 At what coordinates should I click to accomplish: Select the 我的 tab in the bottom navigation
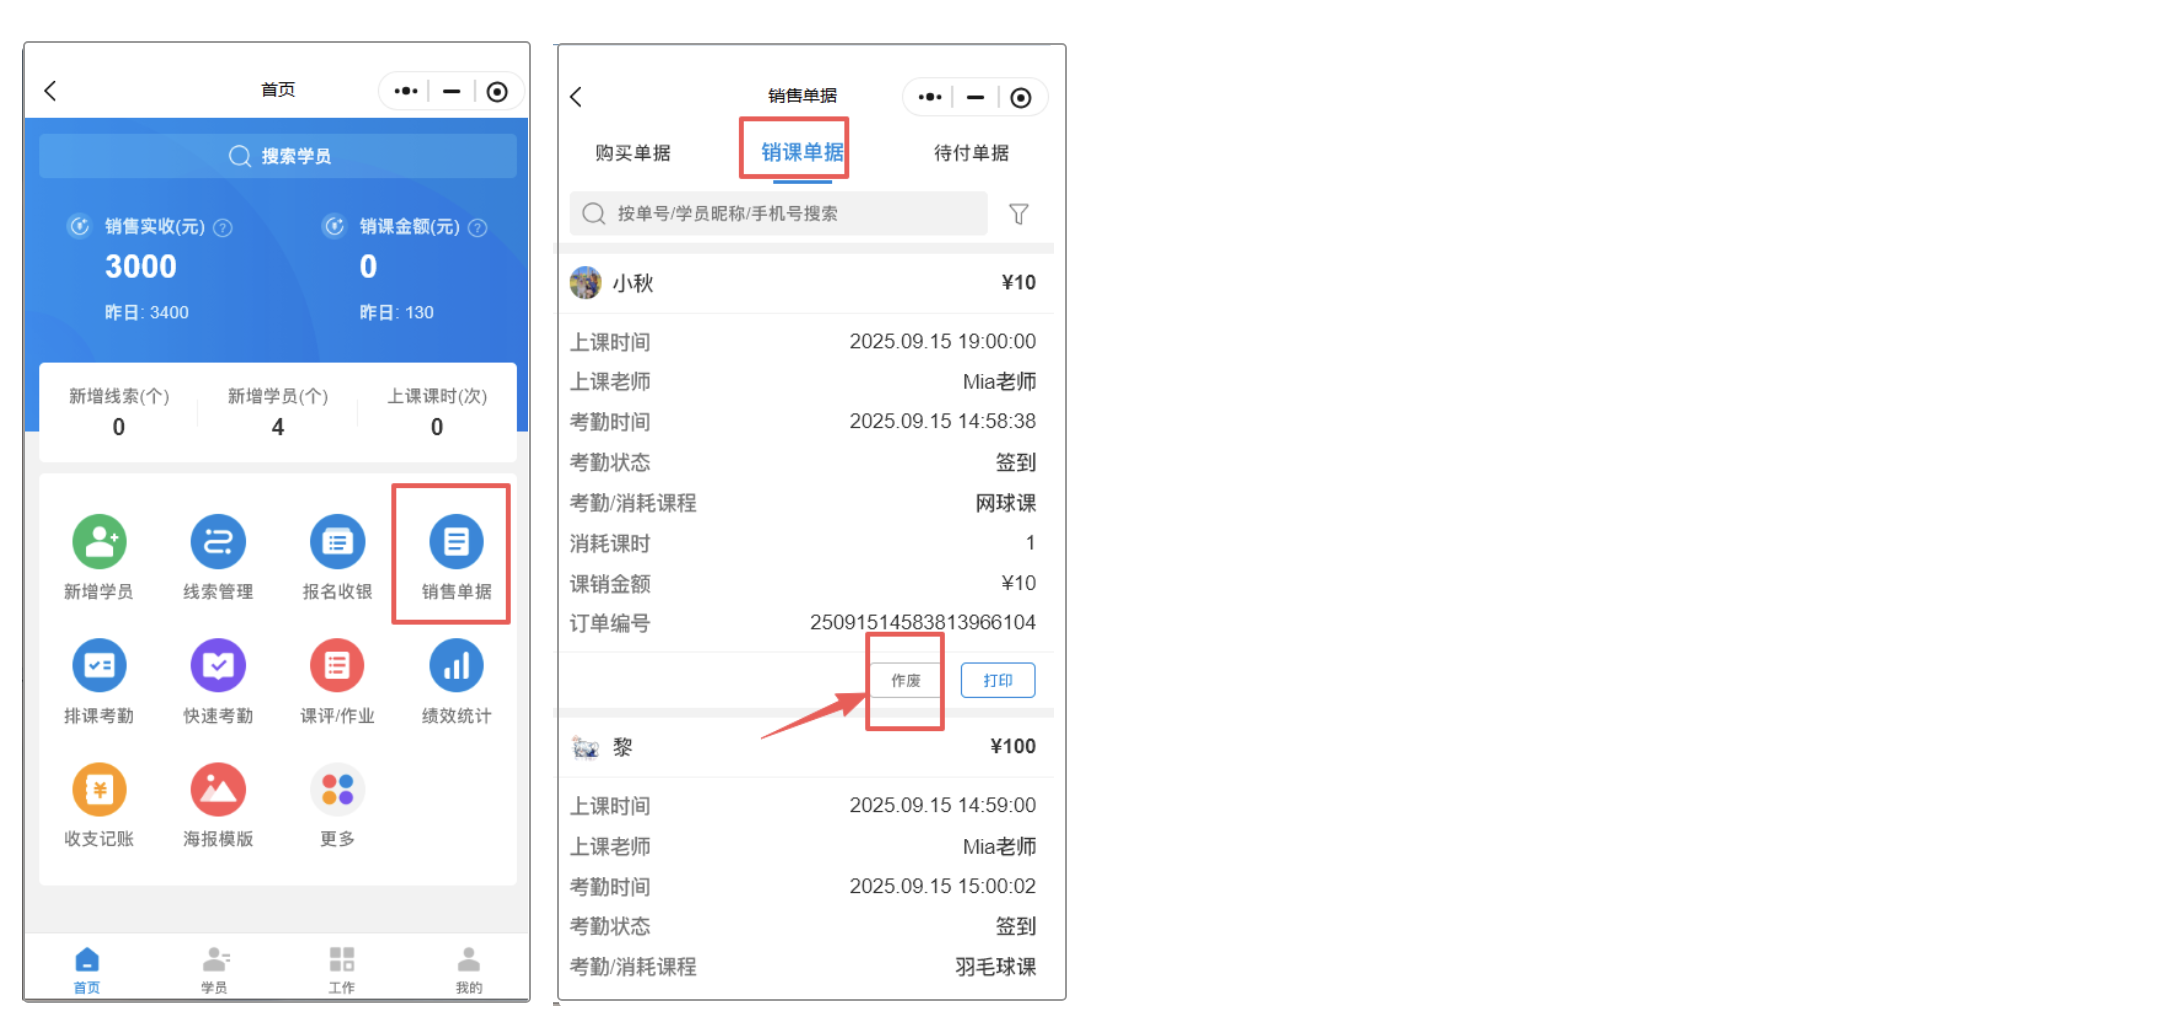[468, 968]
